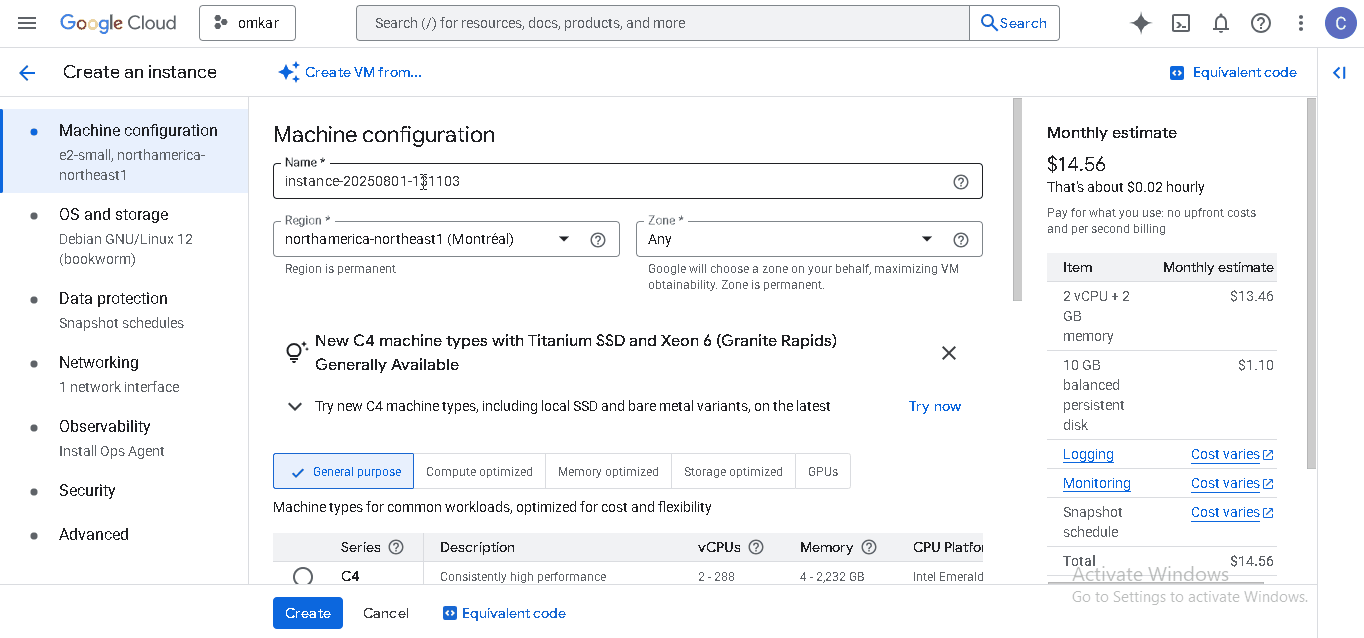Screen dimensions: 1364x638
Task: Click the Gemini sparkle icon in header
Action: point(1140,23)
